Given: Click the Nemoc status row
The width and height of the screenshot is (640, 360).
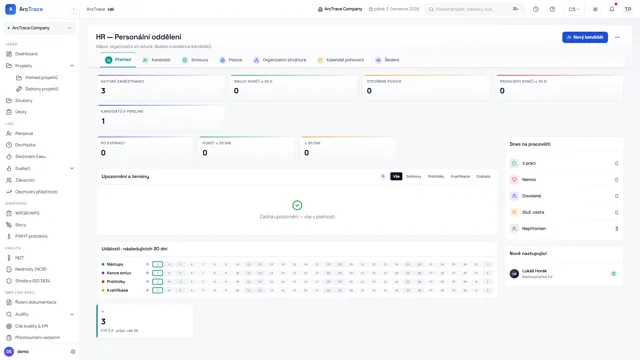Looking at the screenshot, I should pyautogui.click(x=564, y=180).
